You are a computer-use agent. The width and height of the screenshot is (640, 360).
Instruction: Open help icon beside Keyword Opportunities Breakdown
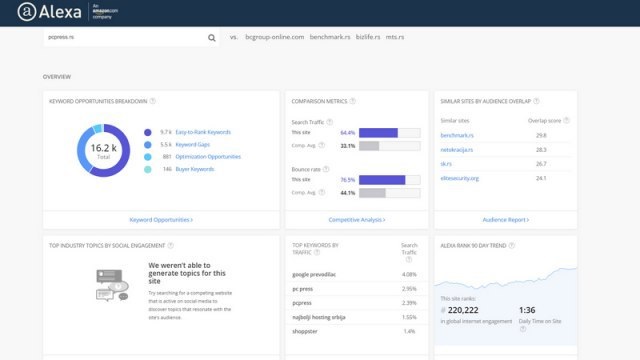[x=152, y=101]
